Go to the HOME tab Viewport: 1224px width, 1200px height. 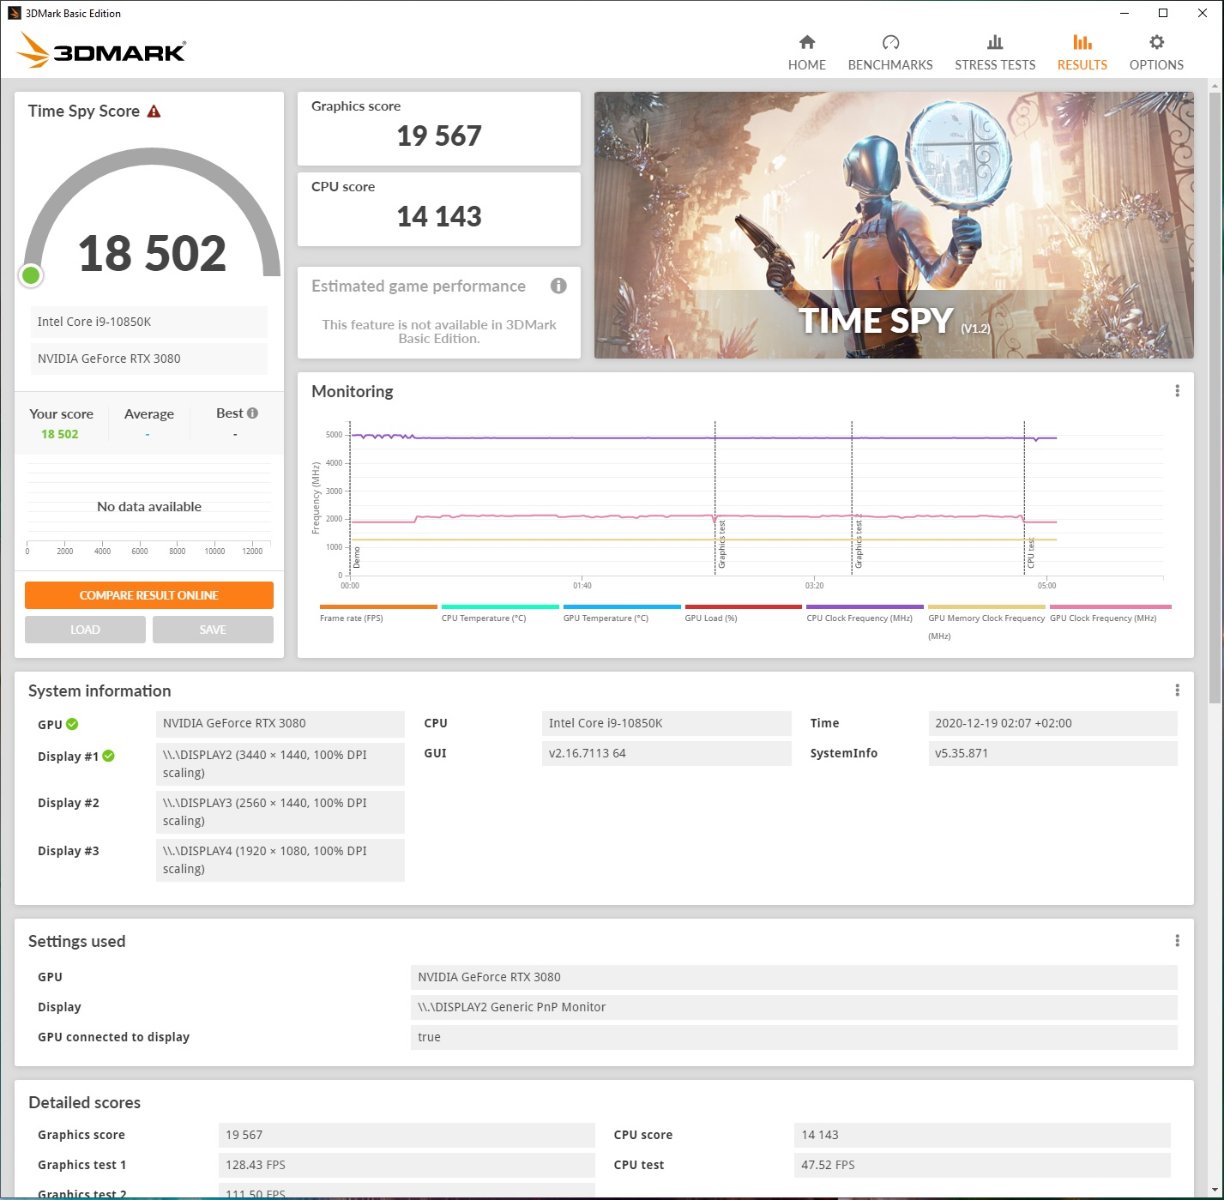pyautogui.click(x=807, y=53)
